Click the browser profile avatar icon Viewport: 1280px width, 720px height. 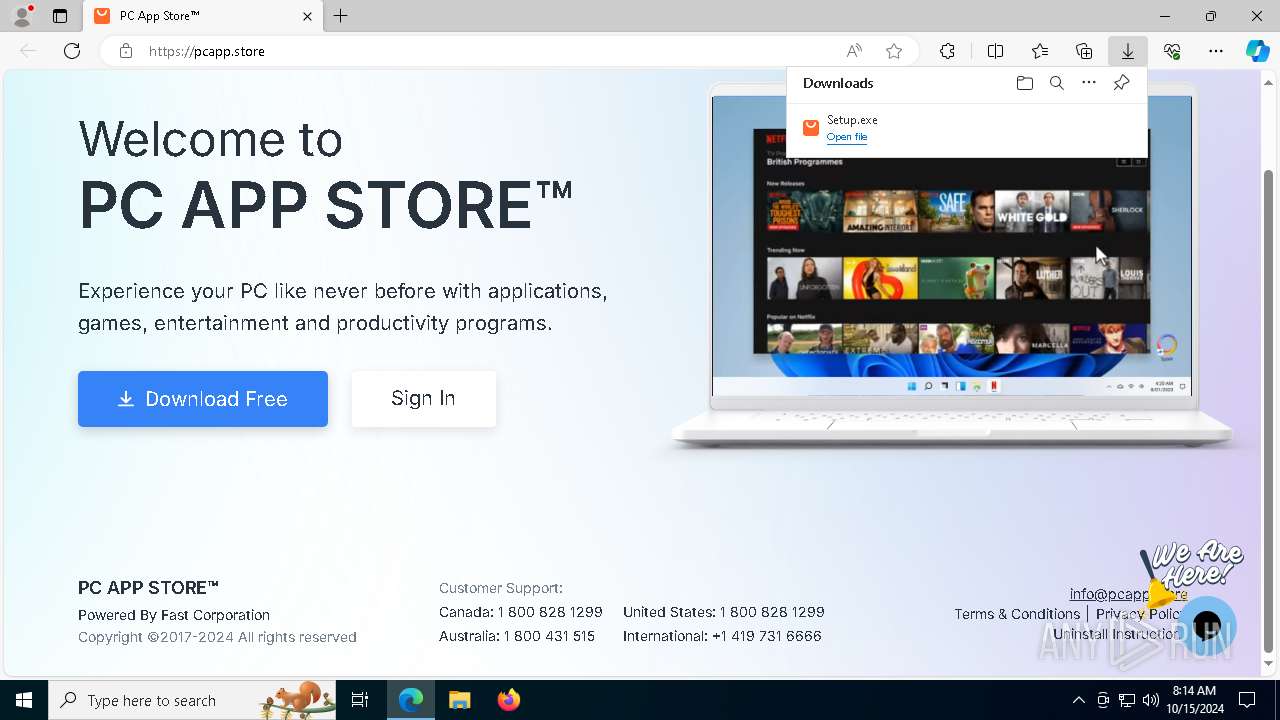tap(21, 16)
